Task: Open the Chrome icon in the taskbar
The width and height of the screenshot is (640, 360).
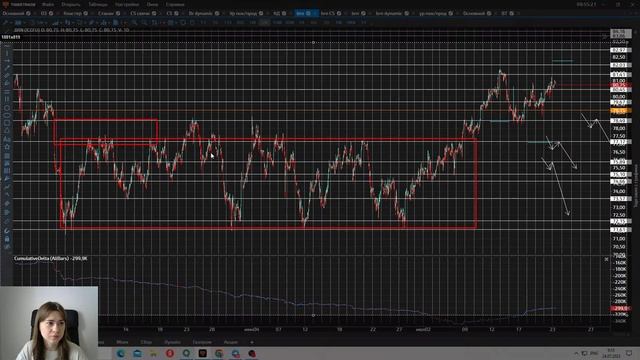Action: pos(219,353)
